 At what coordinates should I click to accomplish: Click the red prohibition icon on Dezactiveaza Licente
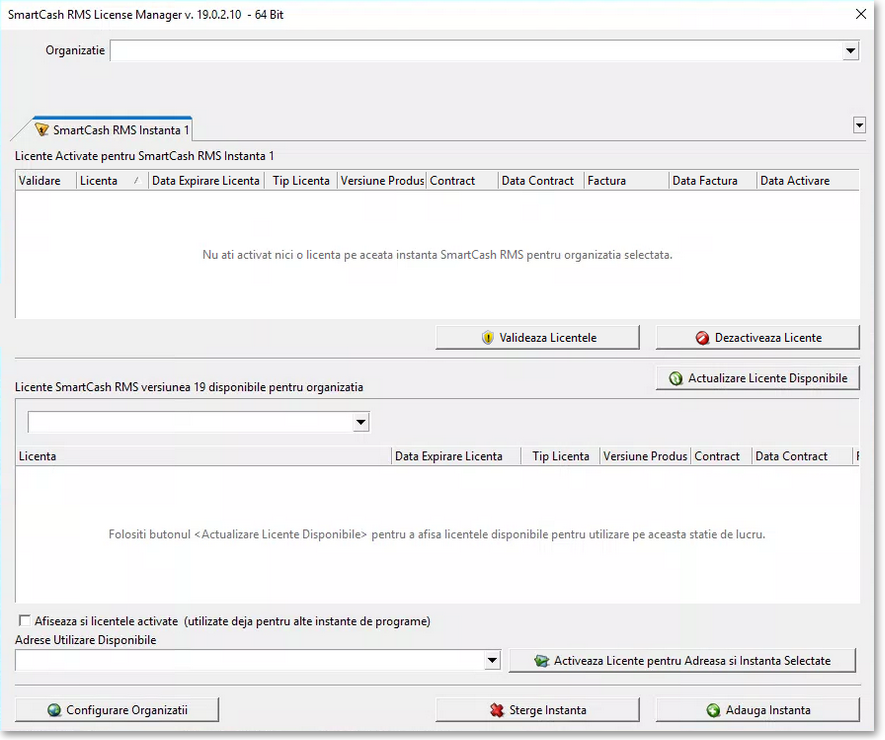tap(702, 338)
